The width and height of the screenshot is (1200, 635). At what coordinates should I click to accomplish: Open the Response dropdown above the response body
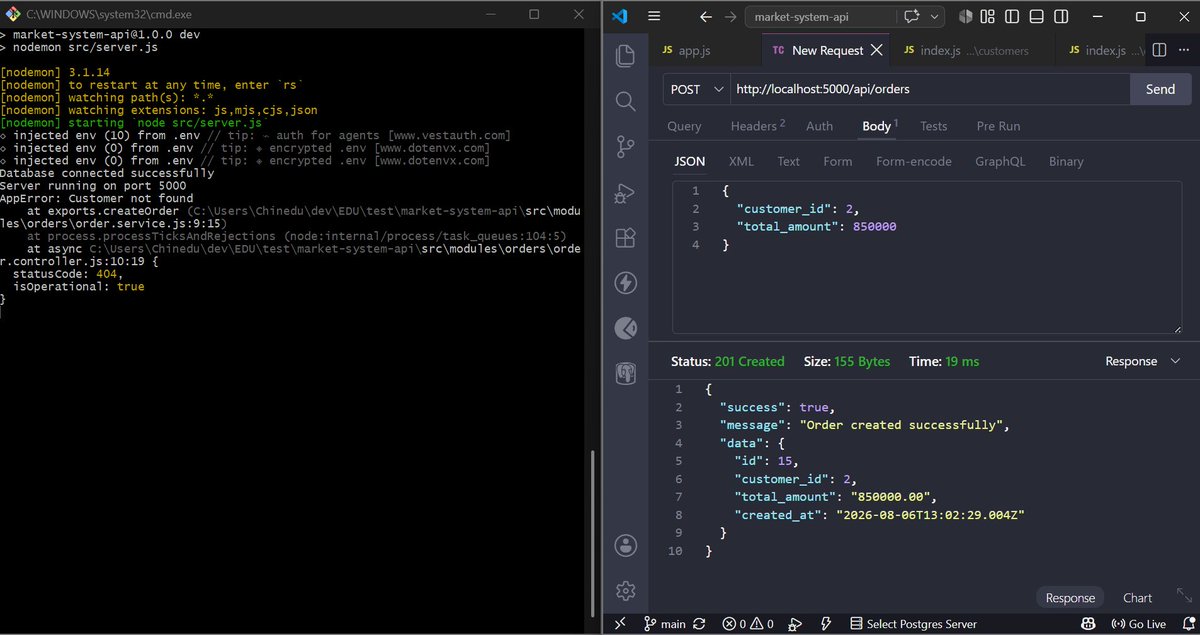click(1142, 361)
